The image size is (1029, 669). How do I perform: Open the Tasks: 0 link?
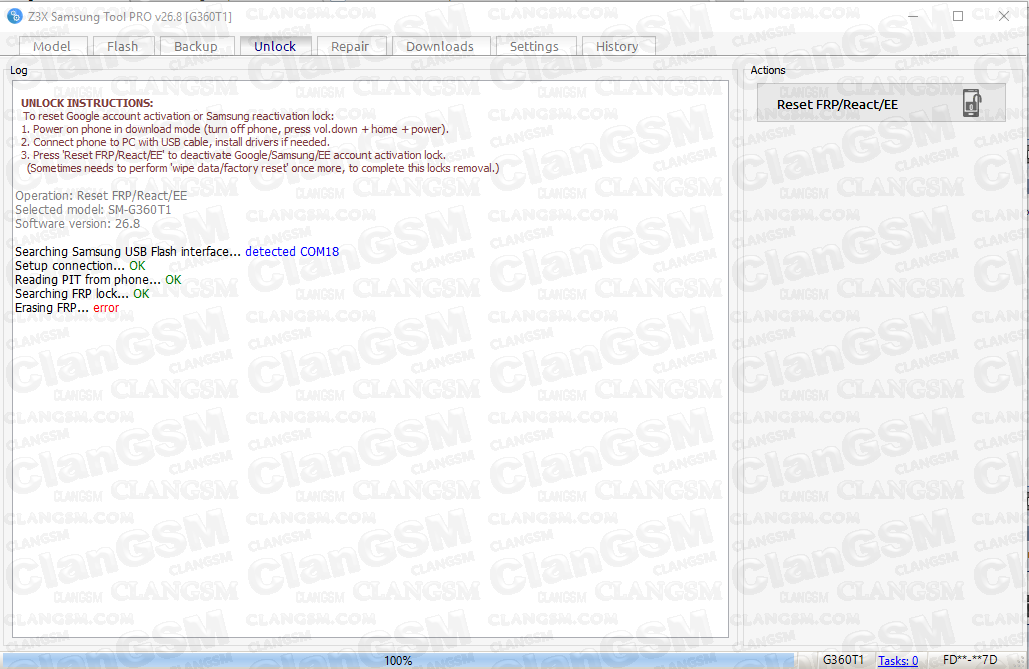(x=898, y=660)
